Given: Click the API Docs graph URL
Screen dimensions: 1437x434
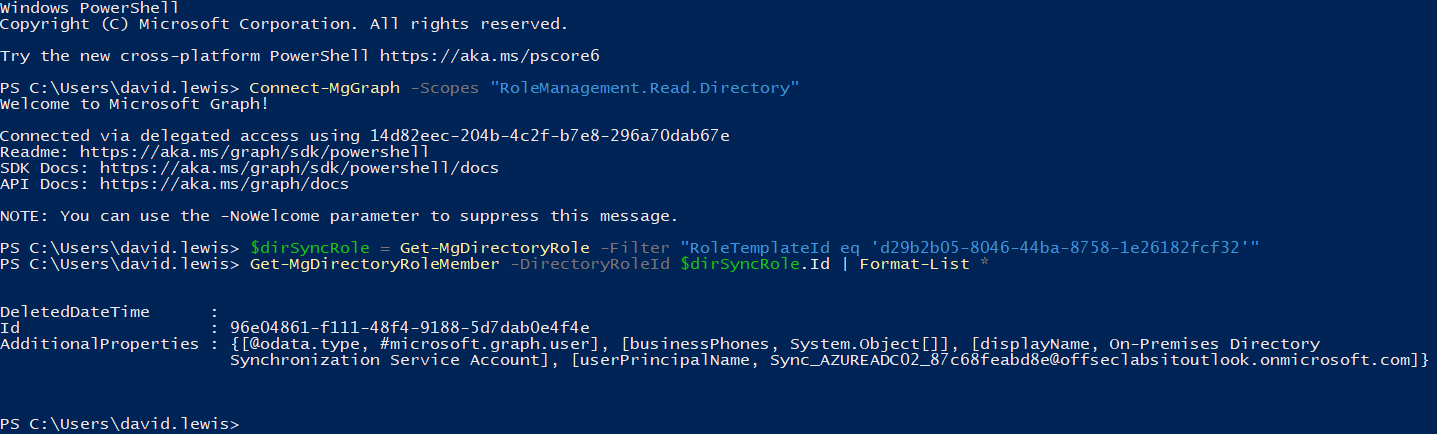Looking at the screenshot, I should (x=225, y=184).
